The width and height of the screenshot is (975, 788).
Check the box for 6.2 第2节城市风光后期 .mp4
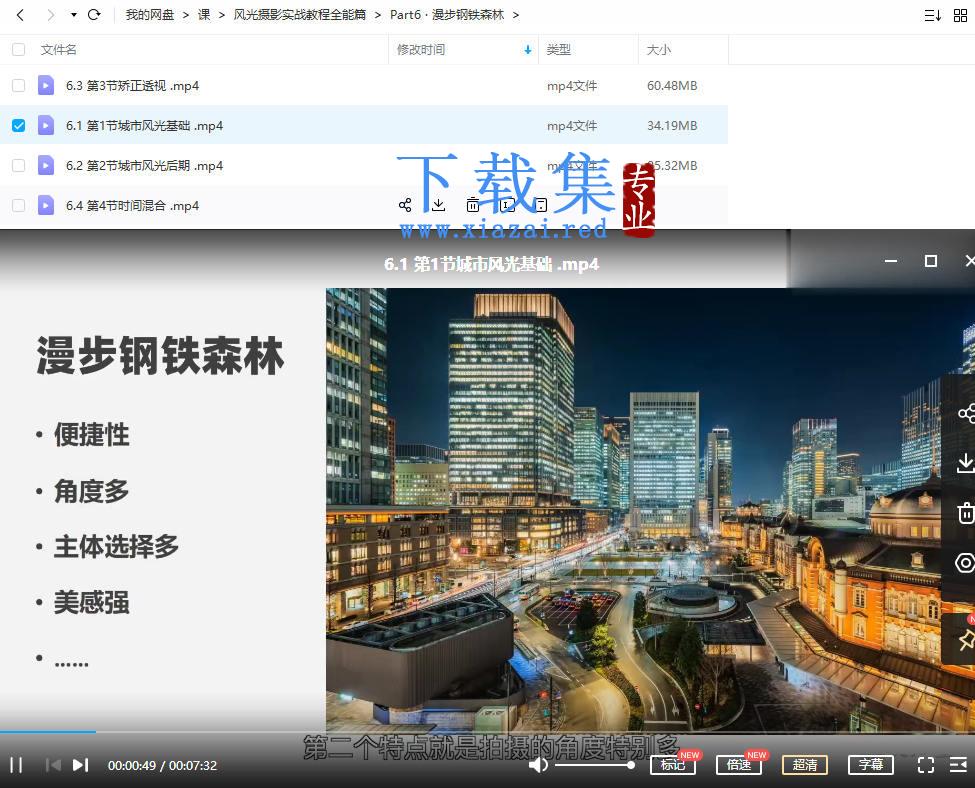(19, 165)
